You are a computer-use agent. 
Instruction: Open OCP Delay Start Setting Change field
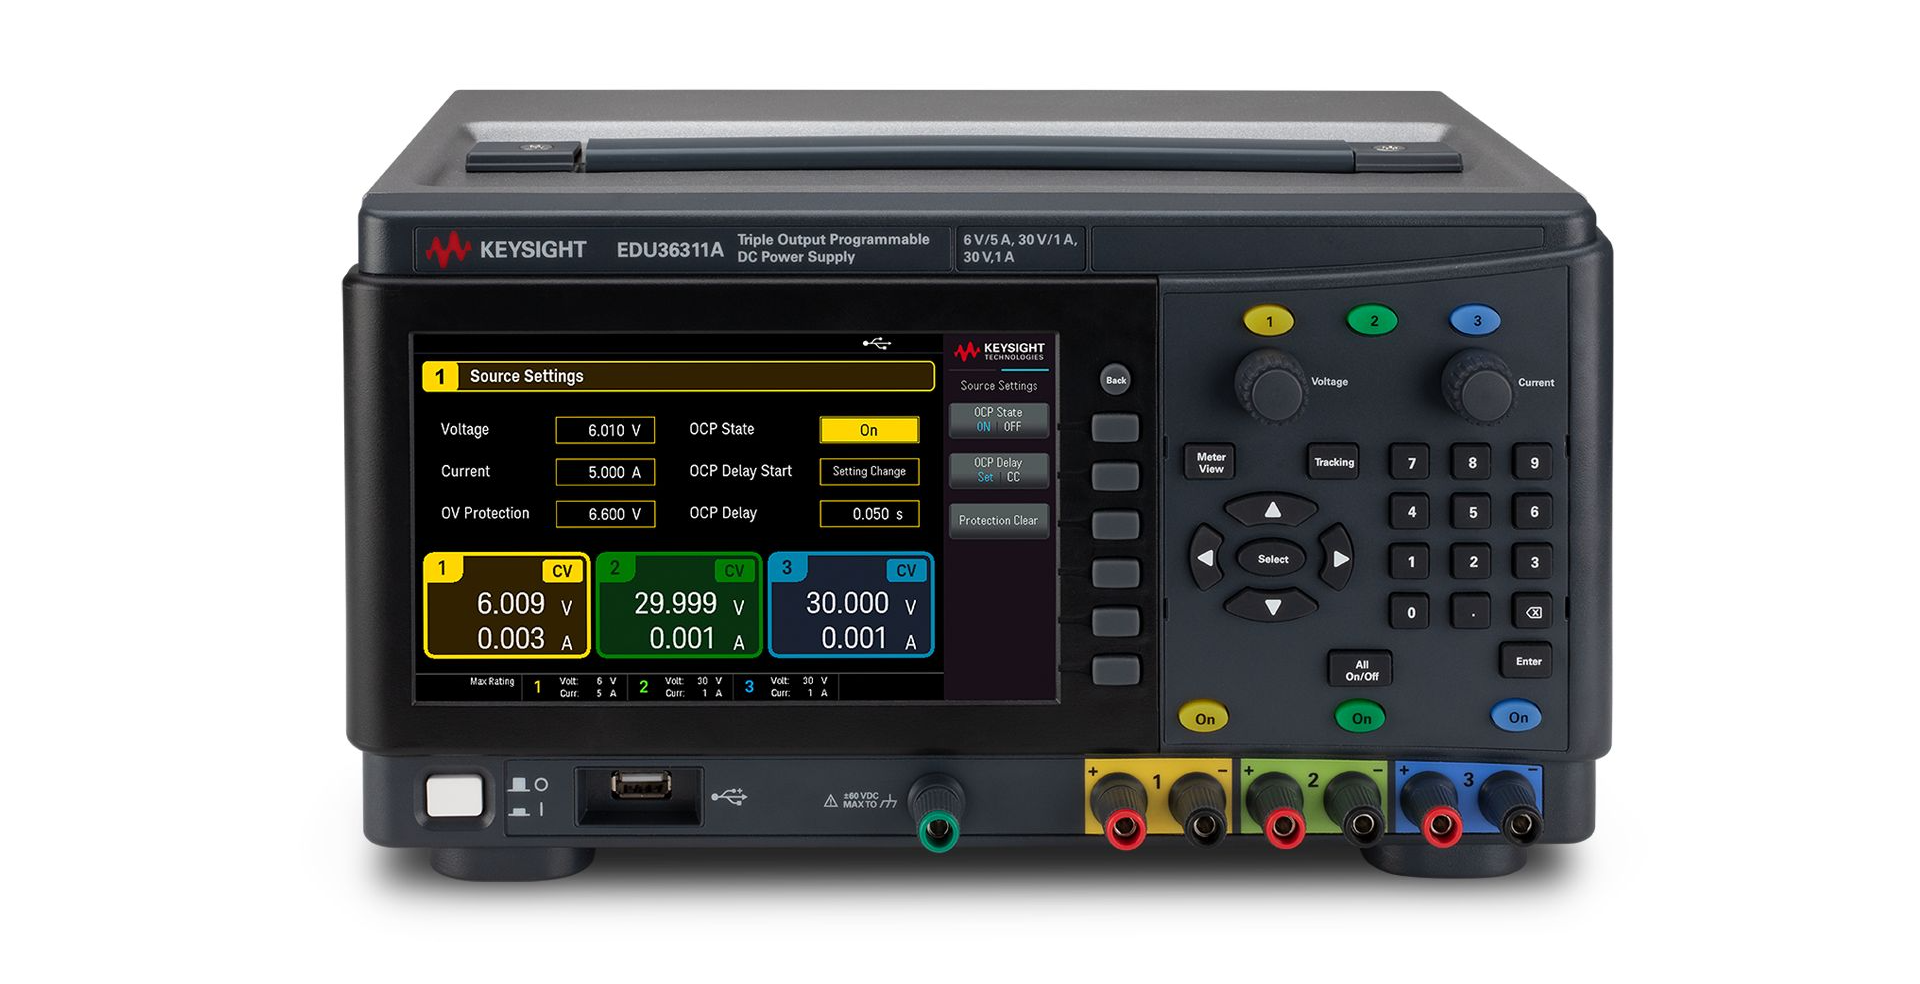point(869,471)
